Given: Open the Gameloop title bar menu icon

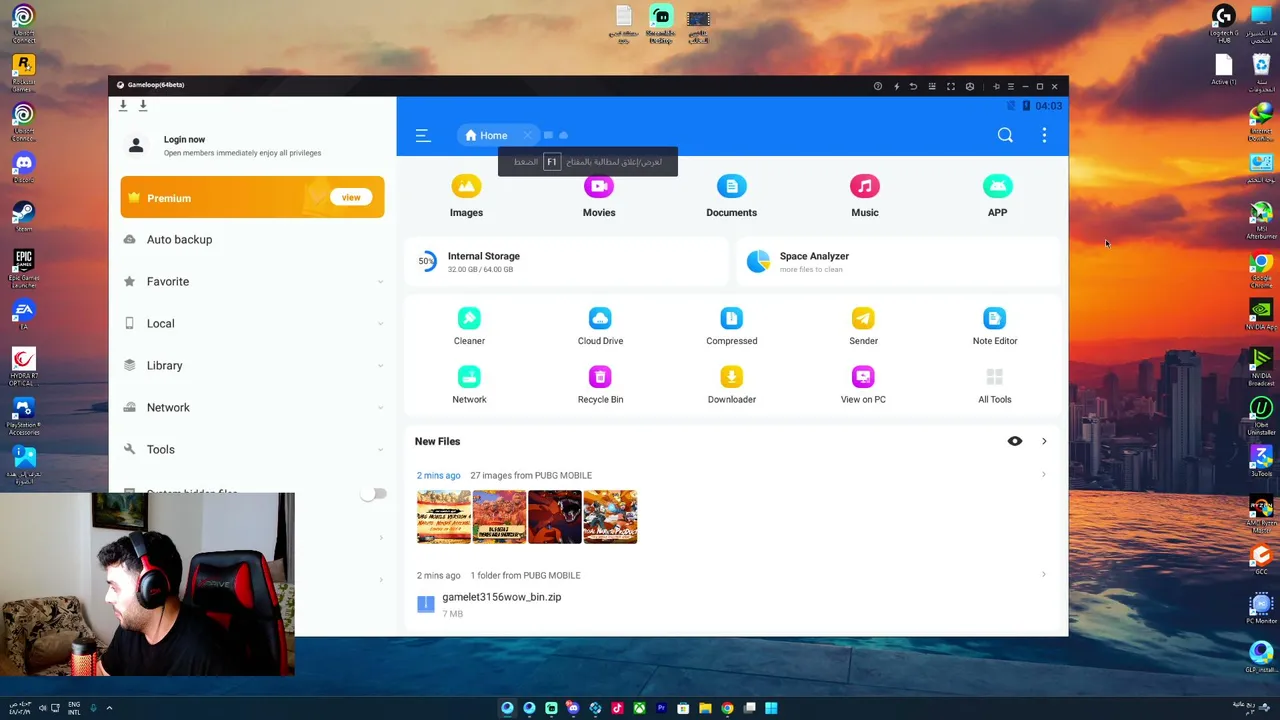Looking at the screenshot, I should tap(1010, 86).
